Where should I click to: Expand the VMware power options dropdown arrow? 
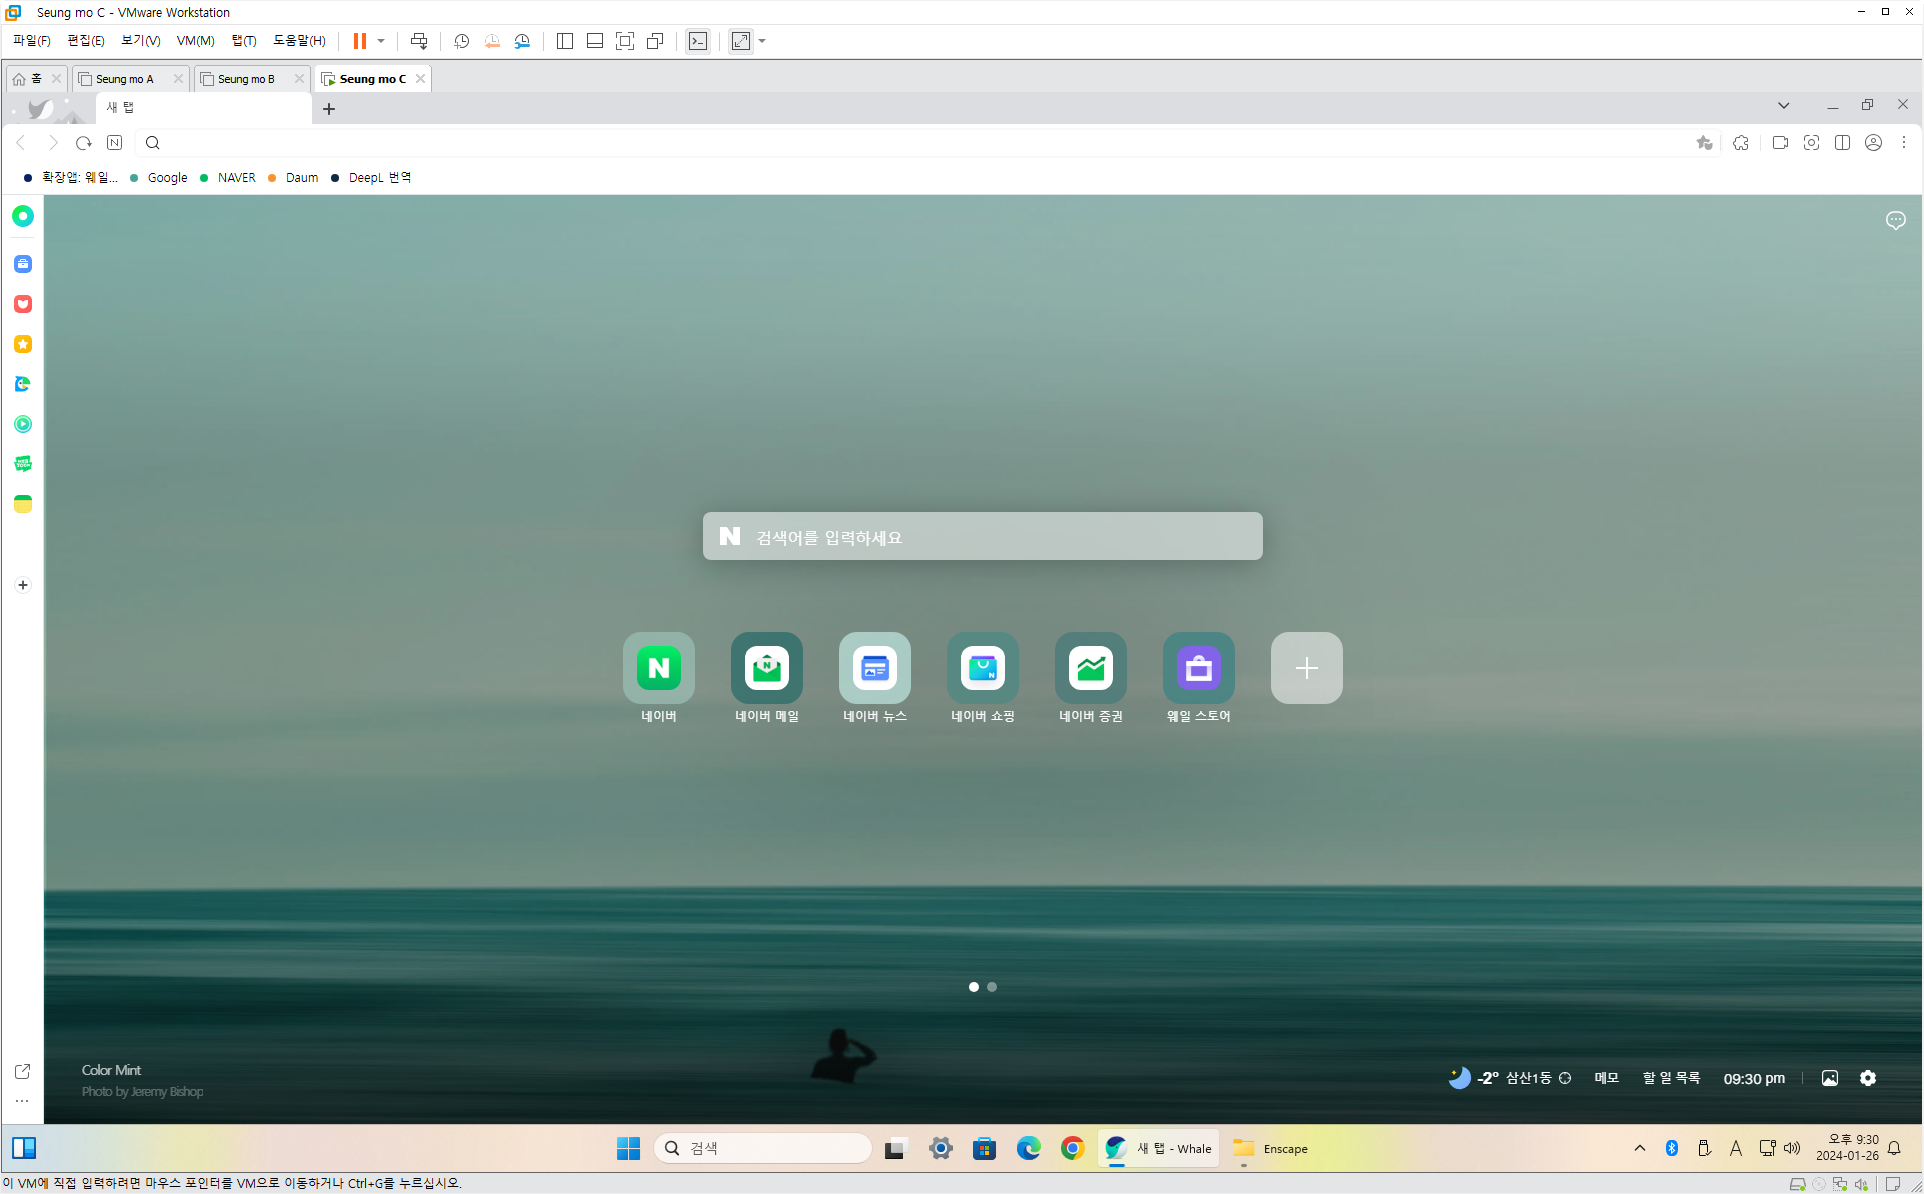tap(381, 41)
